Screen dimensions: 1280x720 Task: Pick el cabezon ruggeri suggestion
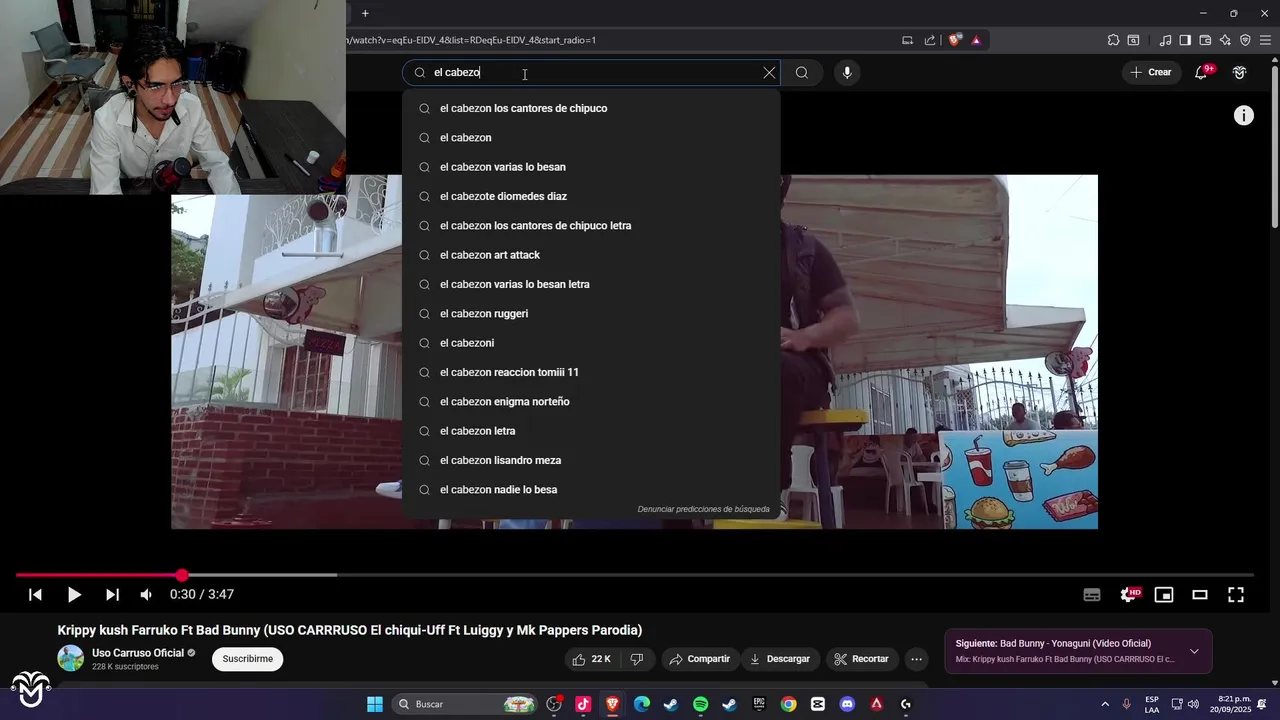pyautogui.click(x=591, y=314)
